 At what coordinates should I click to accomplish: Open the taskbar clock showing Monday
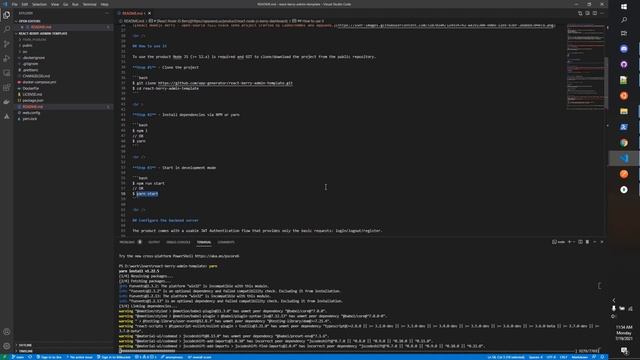[624, 333]
